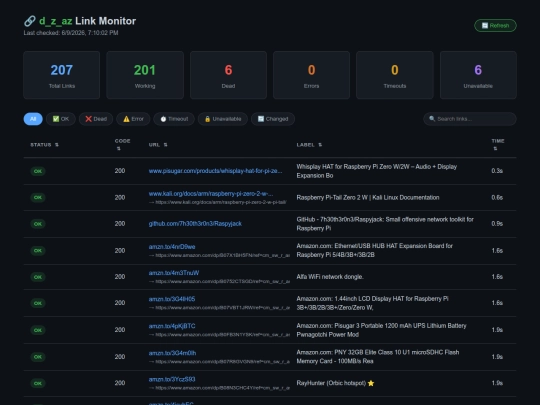Click the chain link icon beside the title
Viewport: 540px width, 405px height.
(30, 21)
